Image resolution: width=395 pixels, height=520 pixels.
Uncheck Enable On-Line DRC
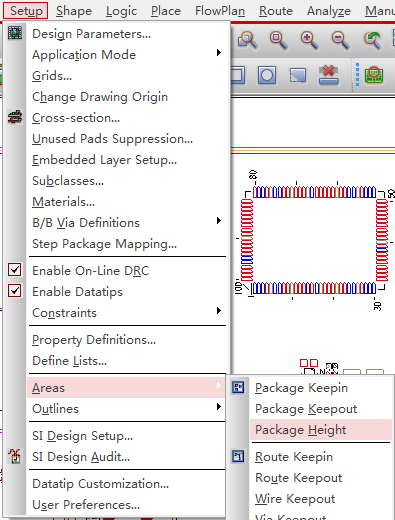pyautogui.click(x=15, y=270)
